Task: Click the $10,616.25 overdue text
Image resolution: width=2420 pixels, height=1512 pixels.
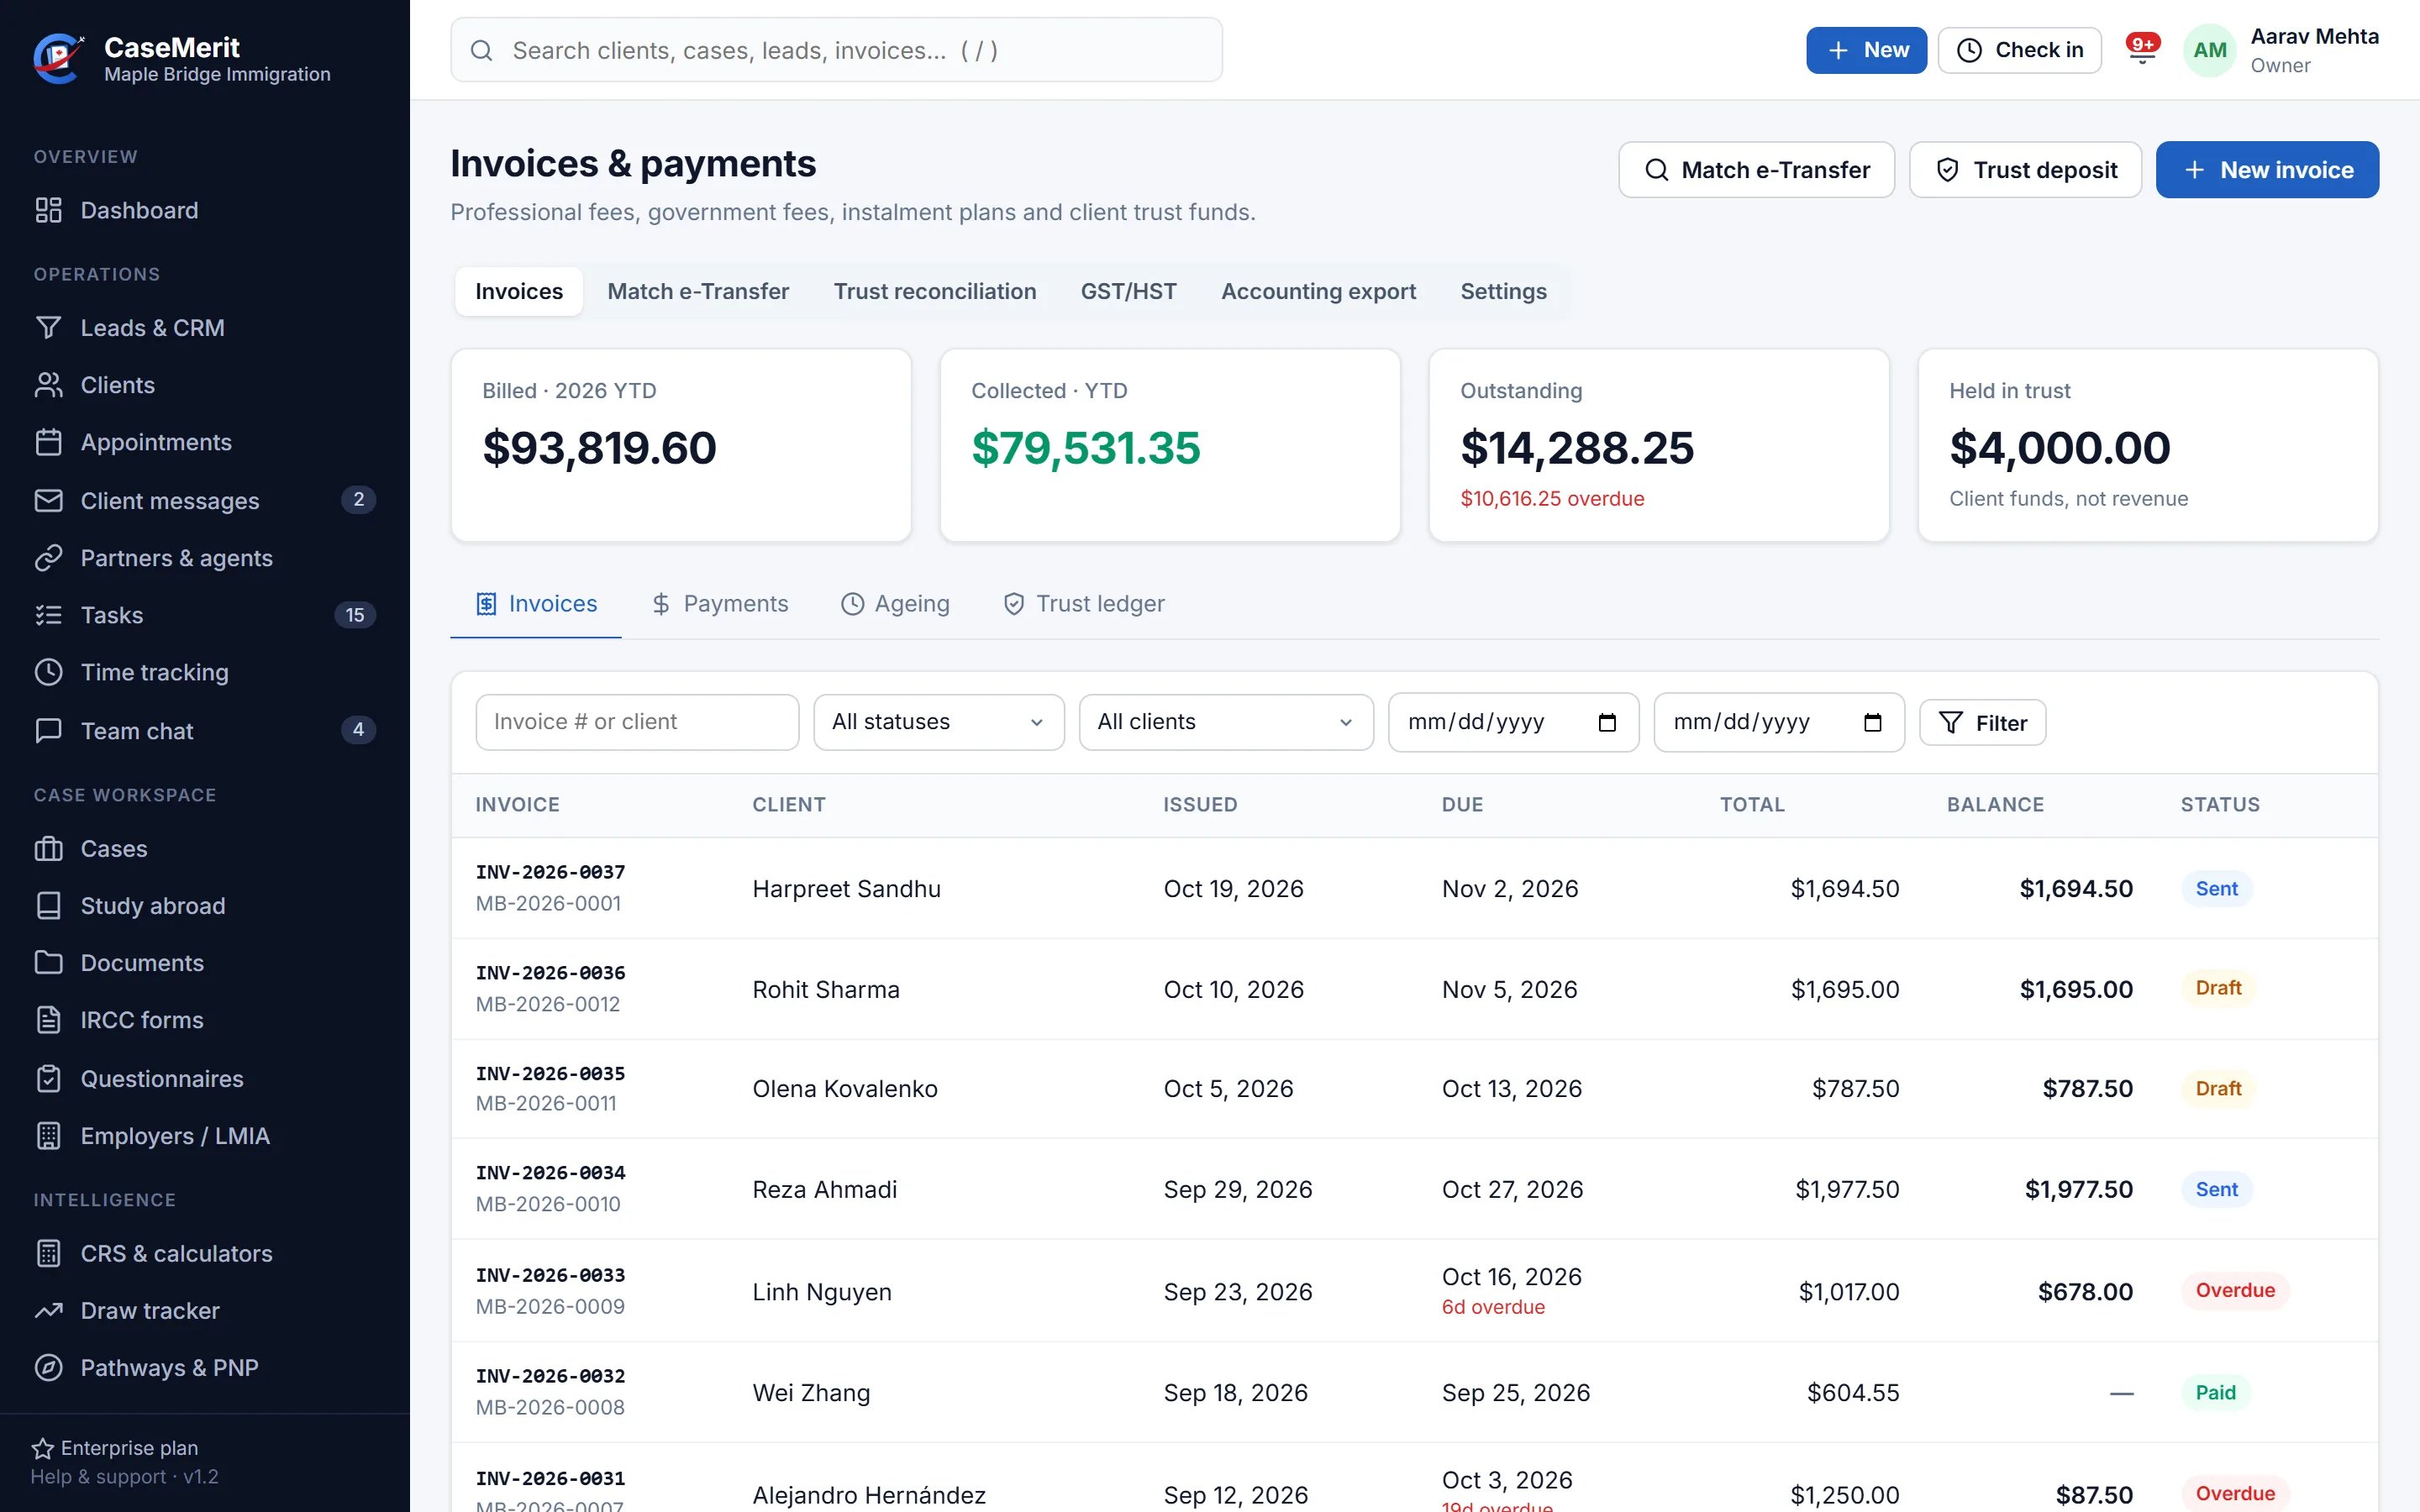Action: point(1552,498)
